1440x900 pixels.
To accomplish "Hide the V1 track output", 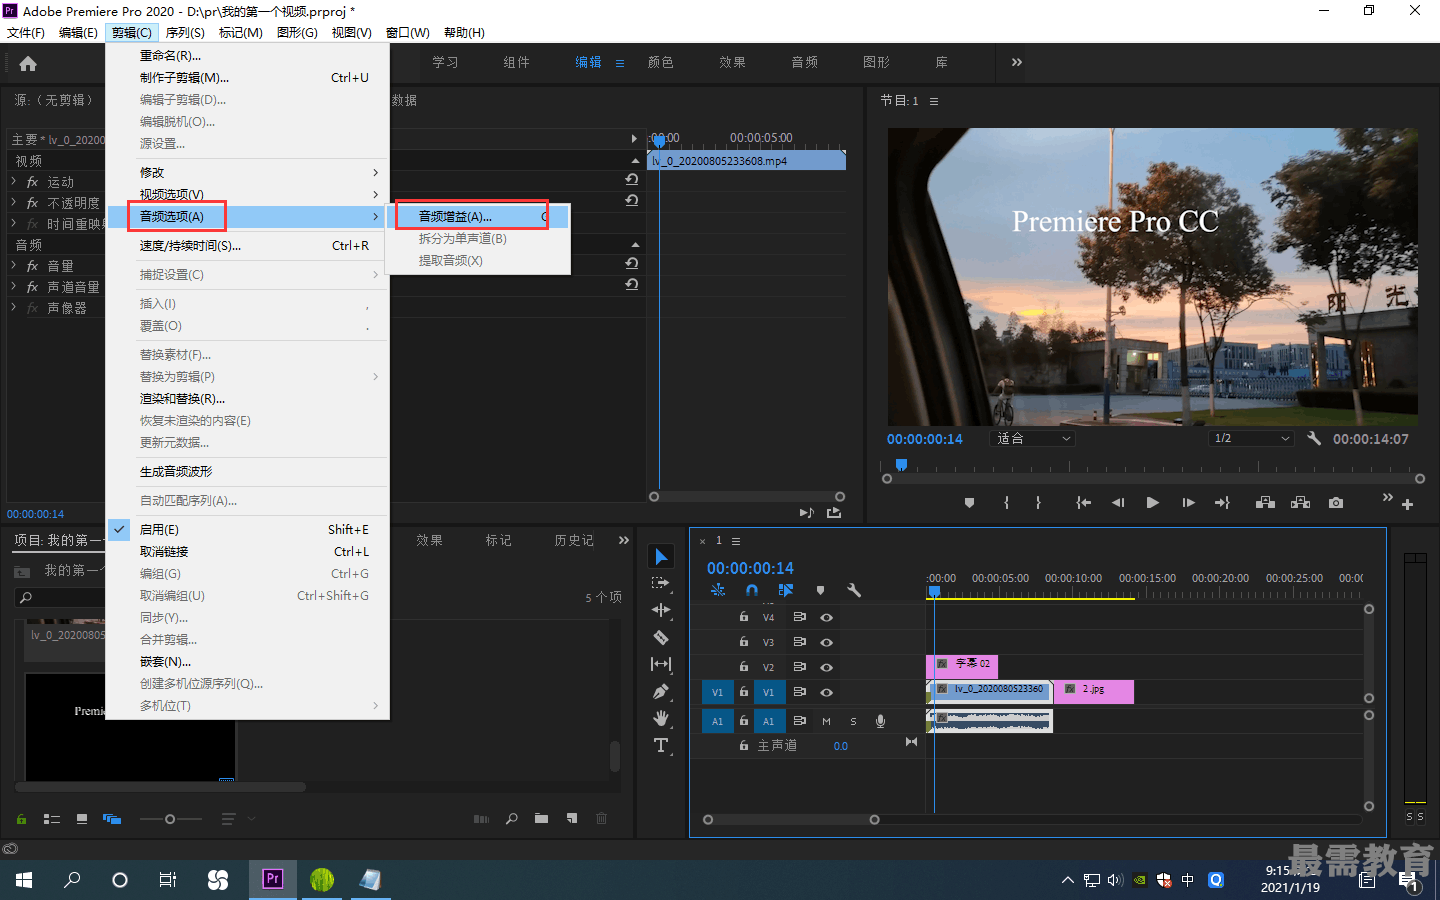I will (826, 692).
